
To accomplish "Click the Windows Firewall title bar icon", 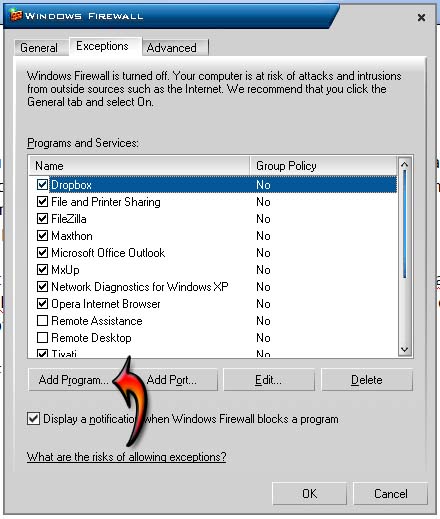I will point(16,15).
